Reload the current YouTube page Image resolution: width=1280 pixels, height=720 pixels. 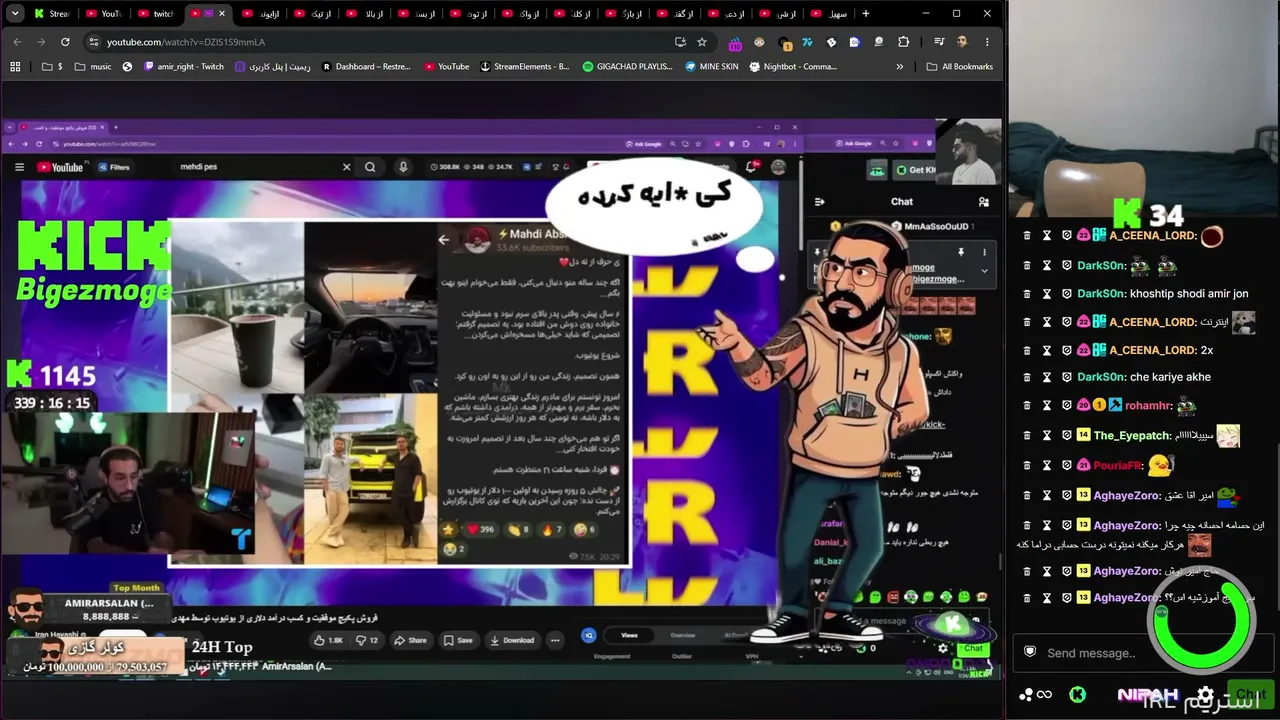[65, 42]
